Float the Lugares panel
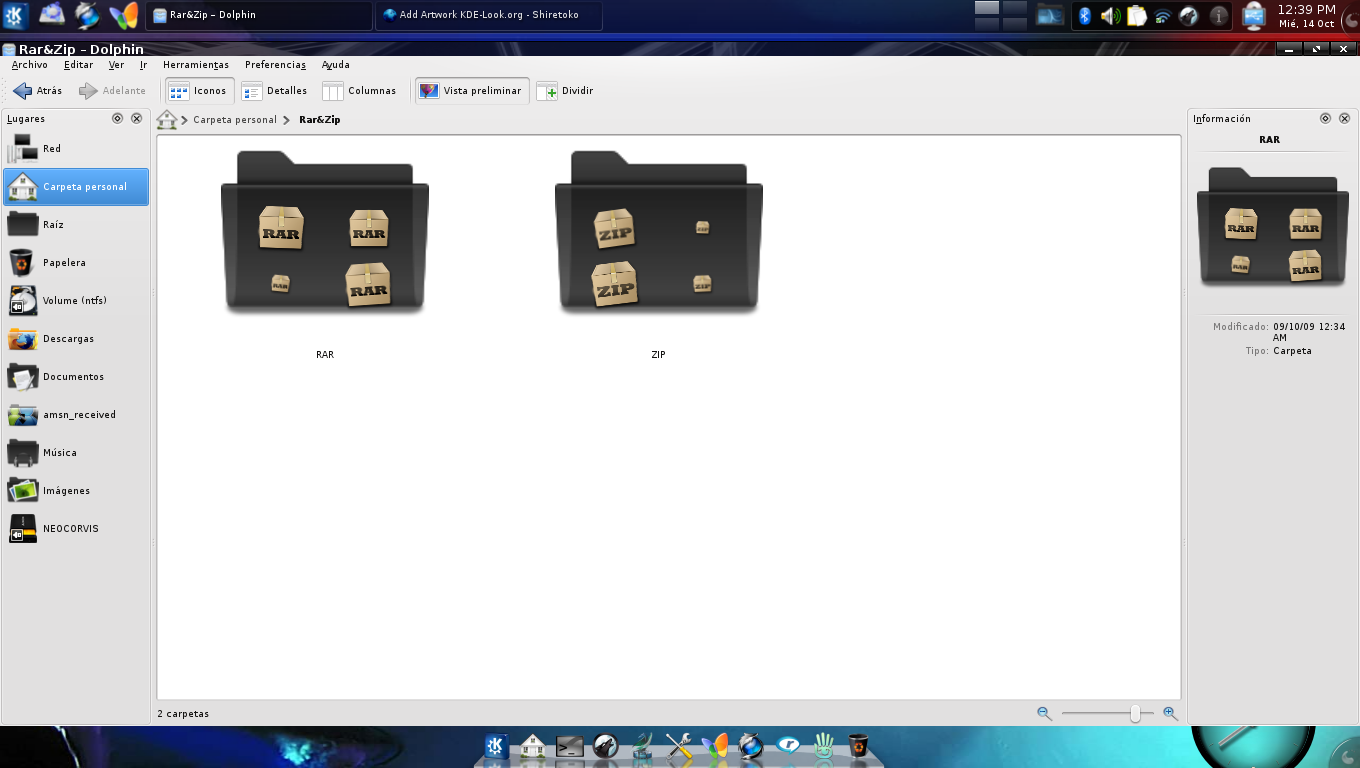The image size is (1360, 768). point(117,118)
